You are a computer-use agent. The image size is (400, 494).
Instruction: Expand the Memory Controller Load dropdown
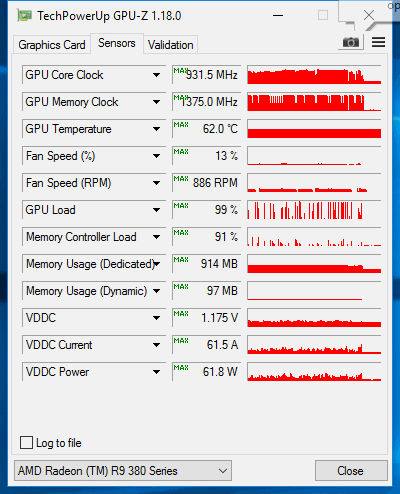(x=156, y=237)
